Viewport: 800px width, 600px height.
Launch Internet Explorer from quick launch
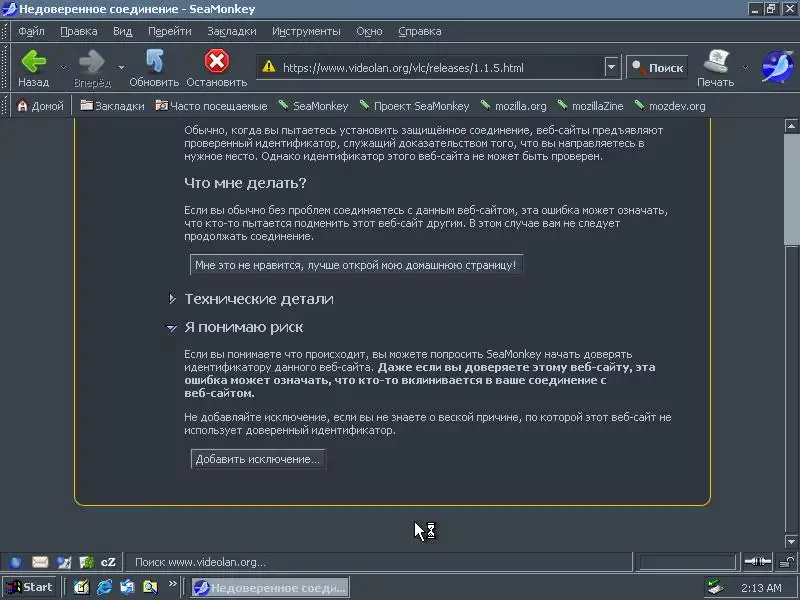tap(105, 587)
